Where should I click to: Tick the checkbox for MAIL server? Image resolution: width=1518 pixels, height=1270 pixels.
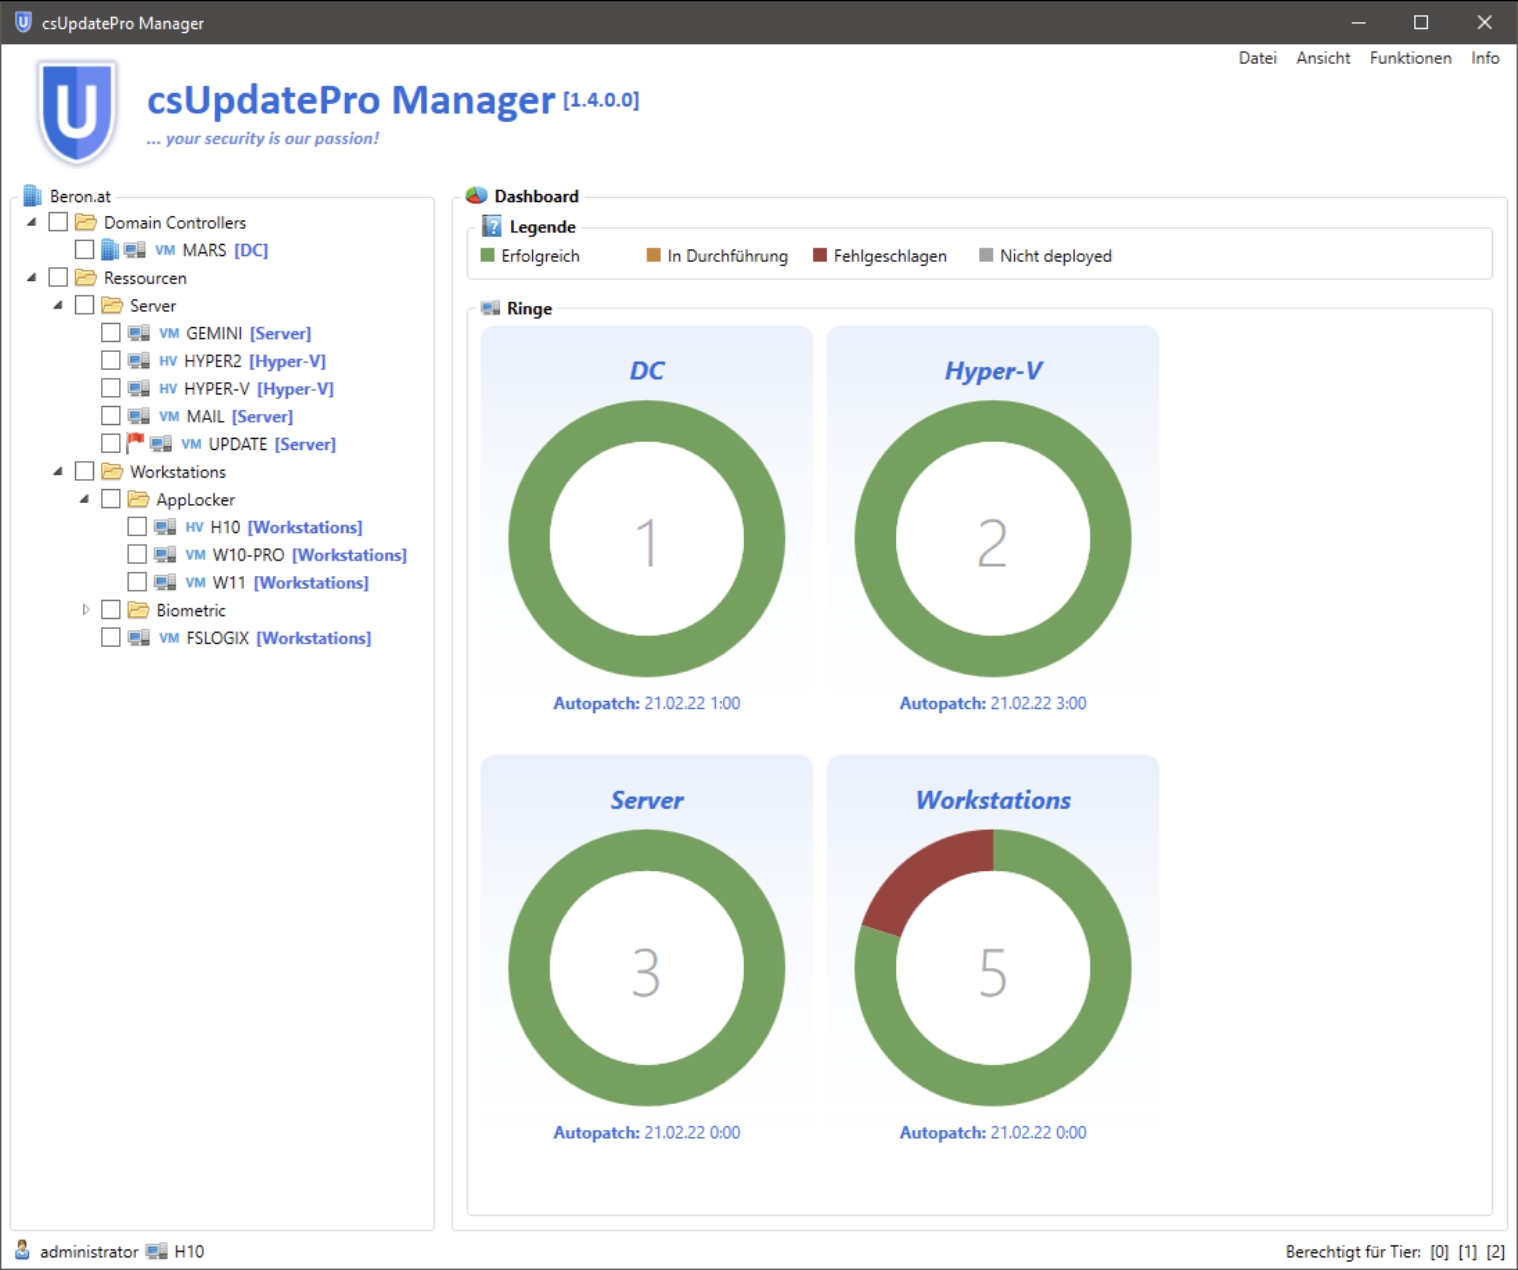point(111,415)
